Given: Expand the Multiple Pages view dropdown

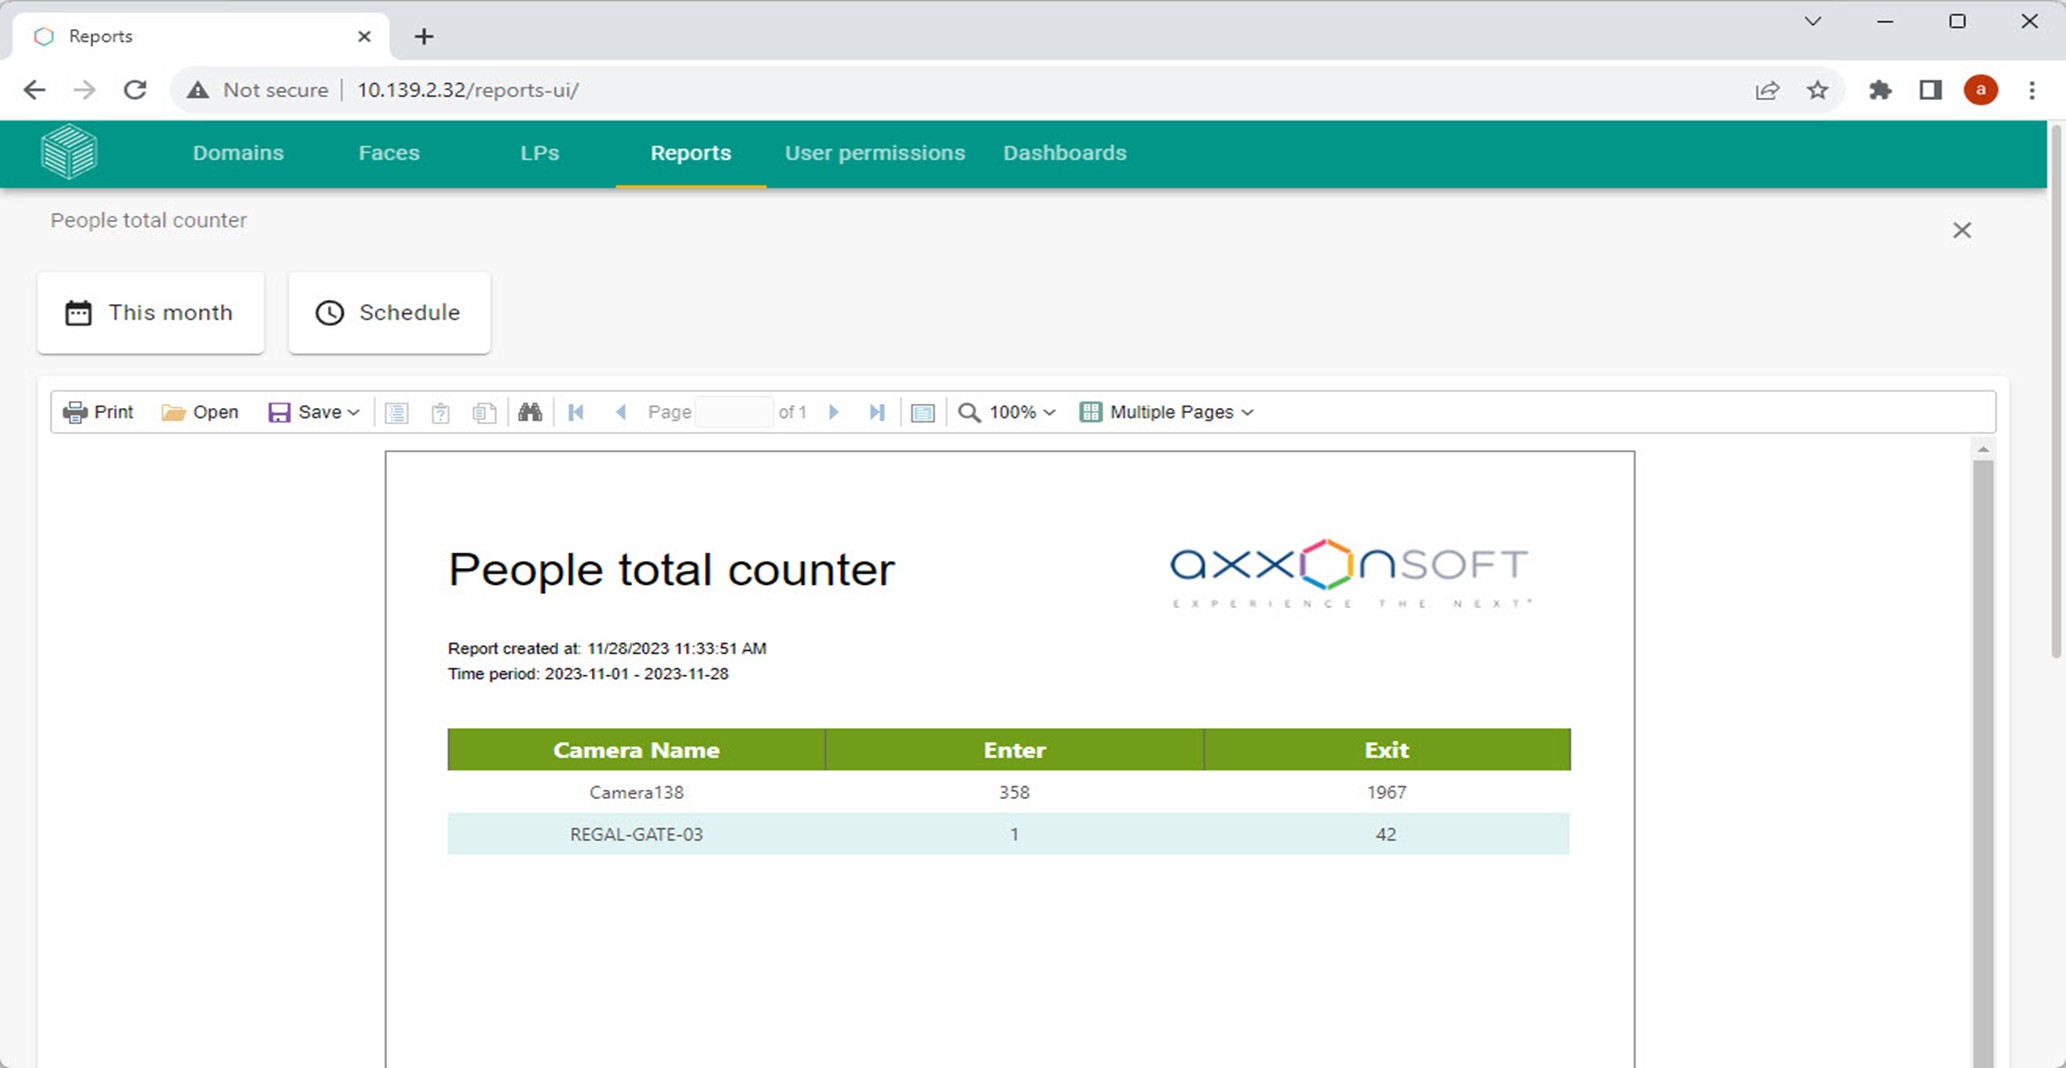Looking at the screenshot, I should click(x=1167, y=412).
